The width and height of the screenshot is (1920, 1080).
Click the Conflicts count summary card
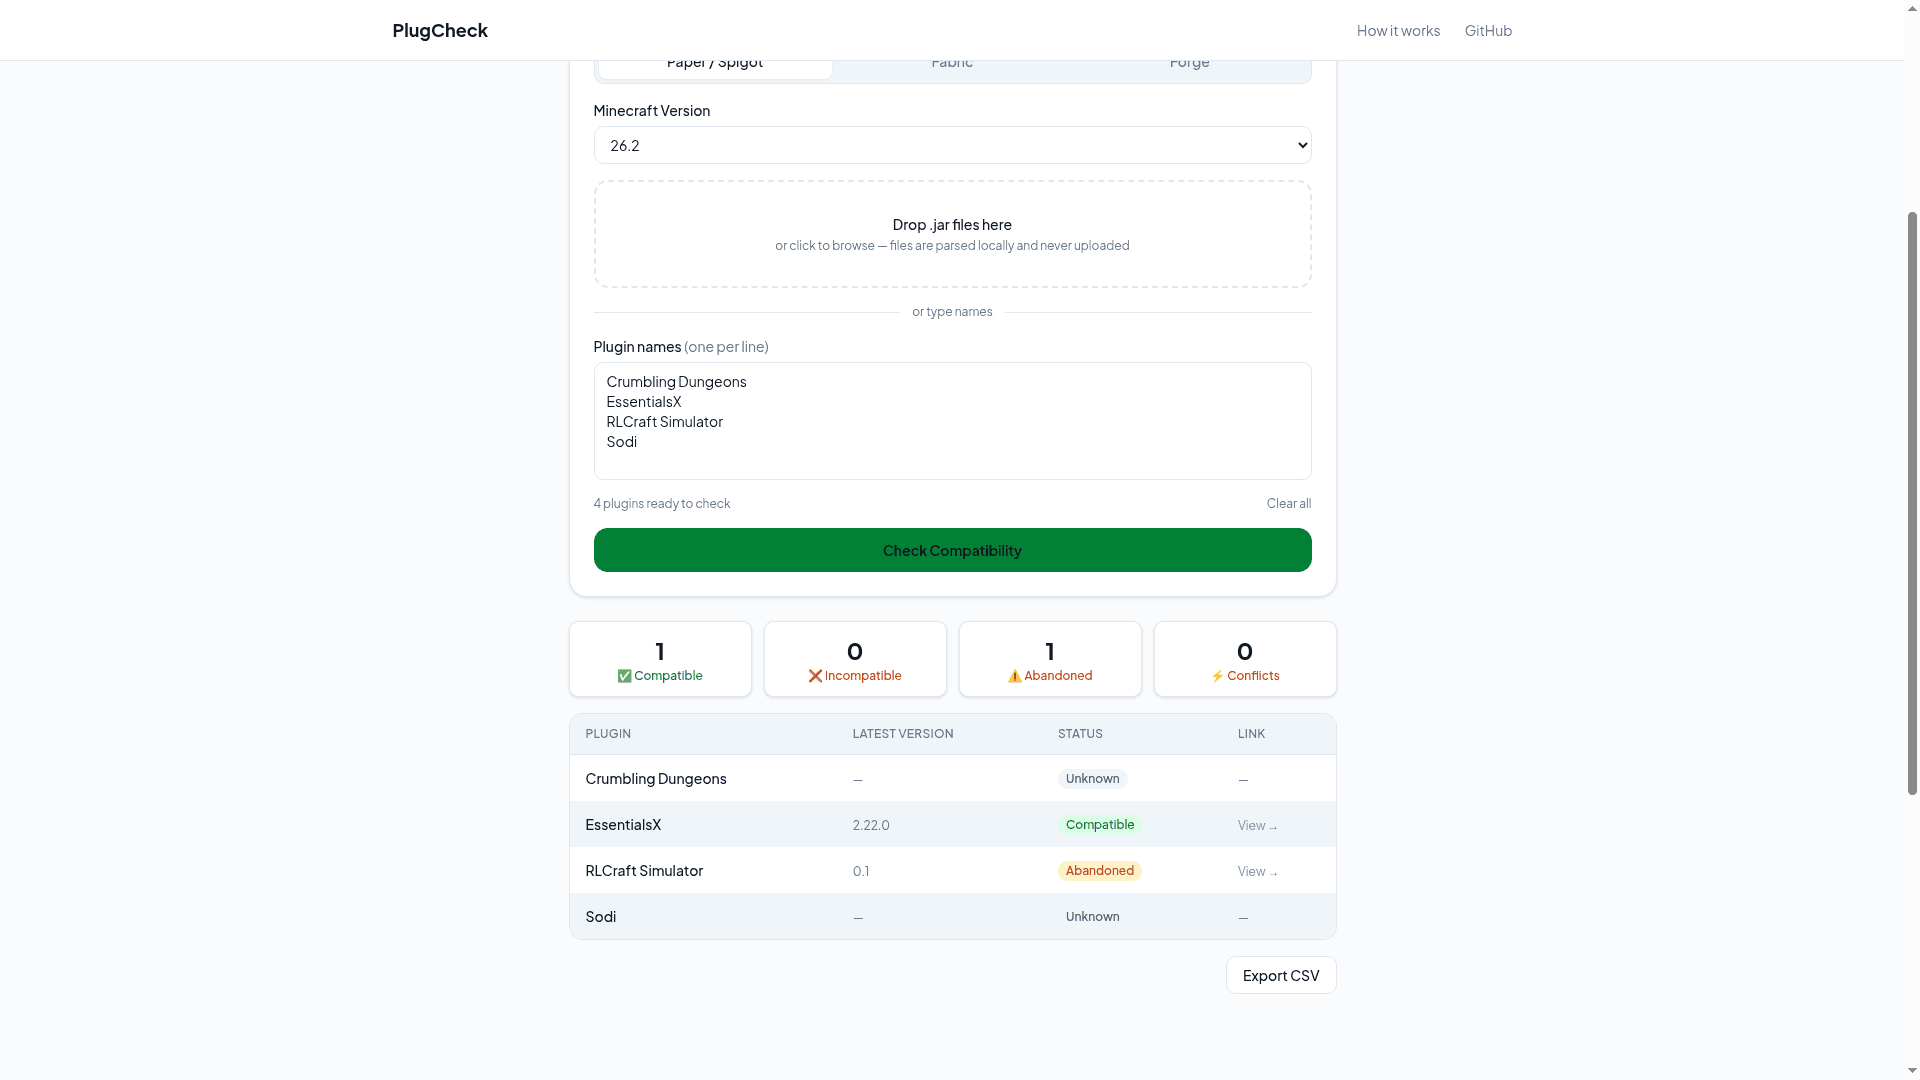[x=1245, y=659]
